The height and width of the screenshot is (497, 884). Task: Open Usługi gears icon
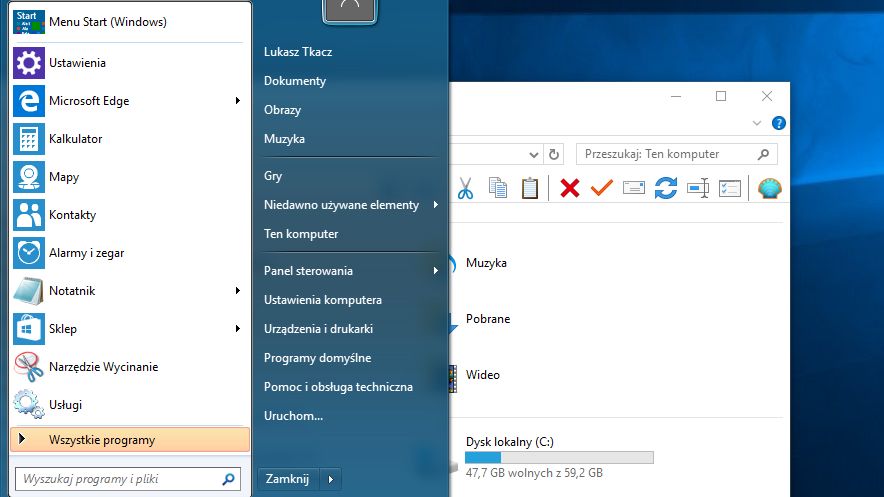coord(29,405)
